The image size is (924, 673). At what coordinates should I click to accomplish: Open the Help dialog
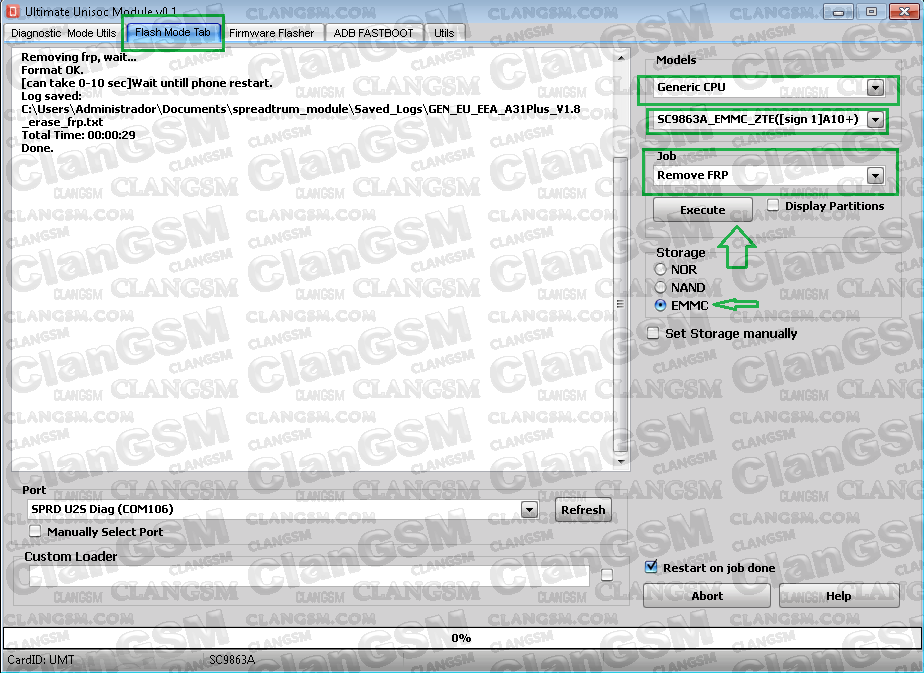point(839,595)
